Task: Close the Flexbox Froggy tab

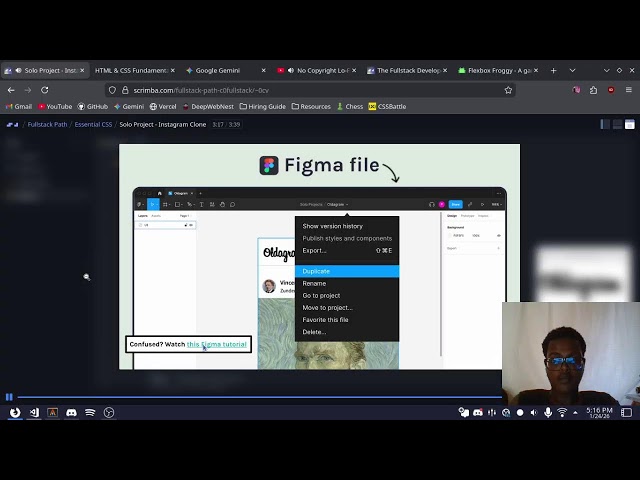Action: (x=536, y=71)
